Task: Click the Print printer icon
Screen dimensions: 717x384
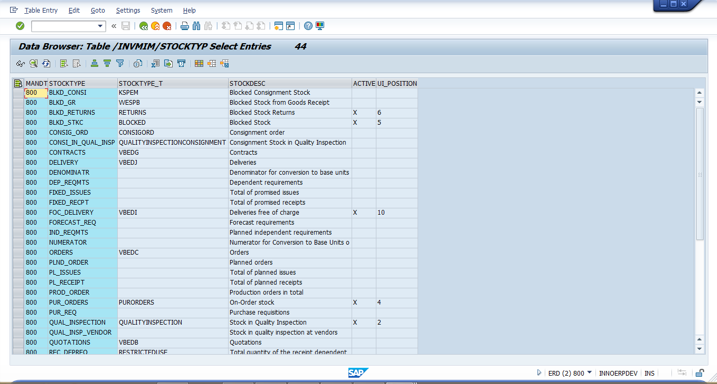Action: click(x=185, y=26)
